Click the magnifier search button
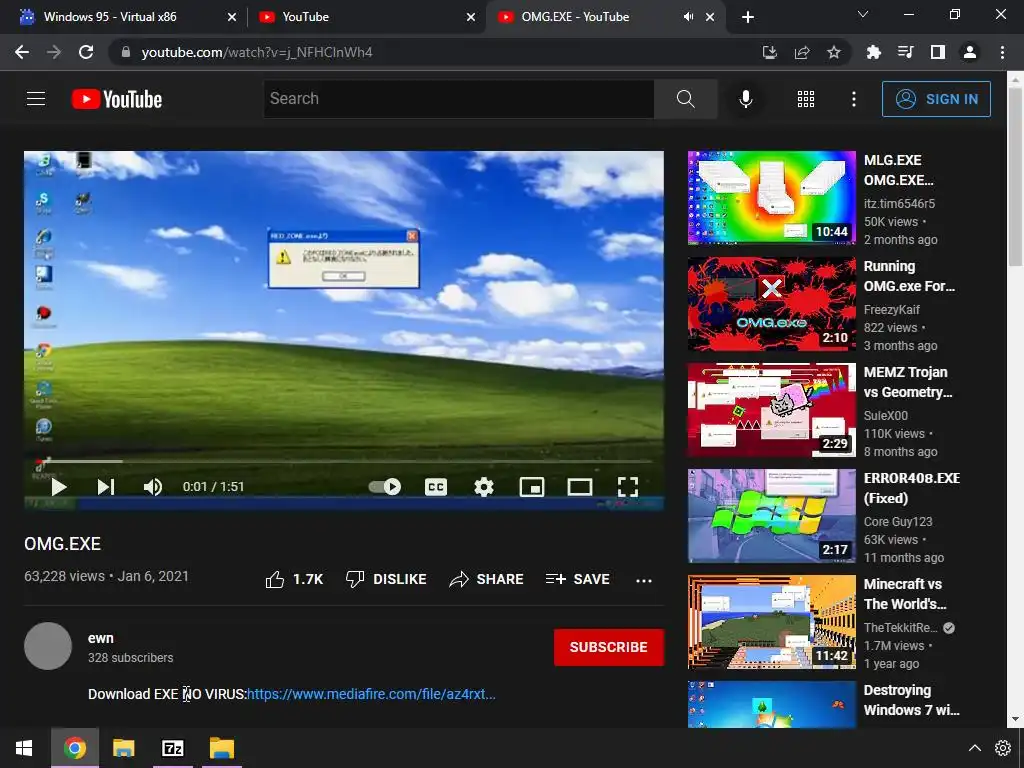Screen dimensions: 1024x768 (686, 99)
